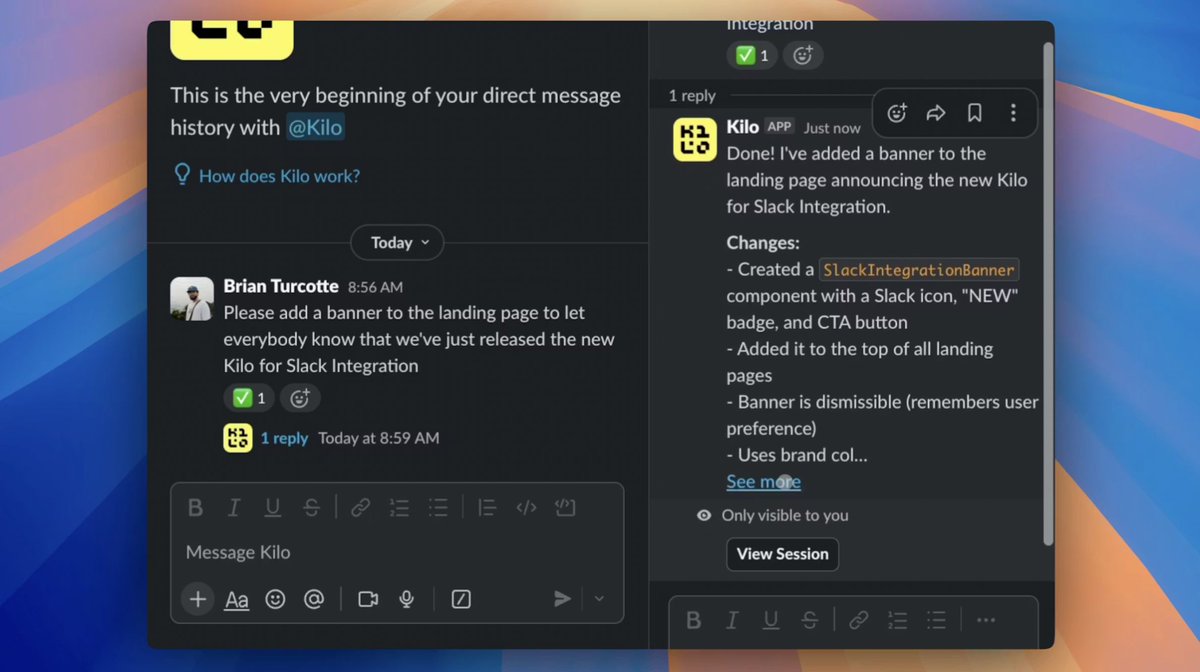Open the Today date dropdown

(397, 242)
